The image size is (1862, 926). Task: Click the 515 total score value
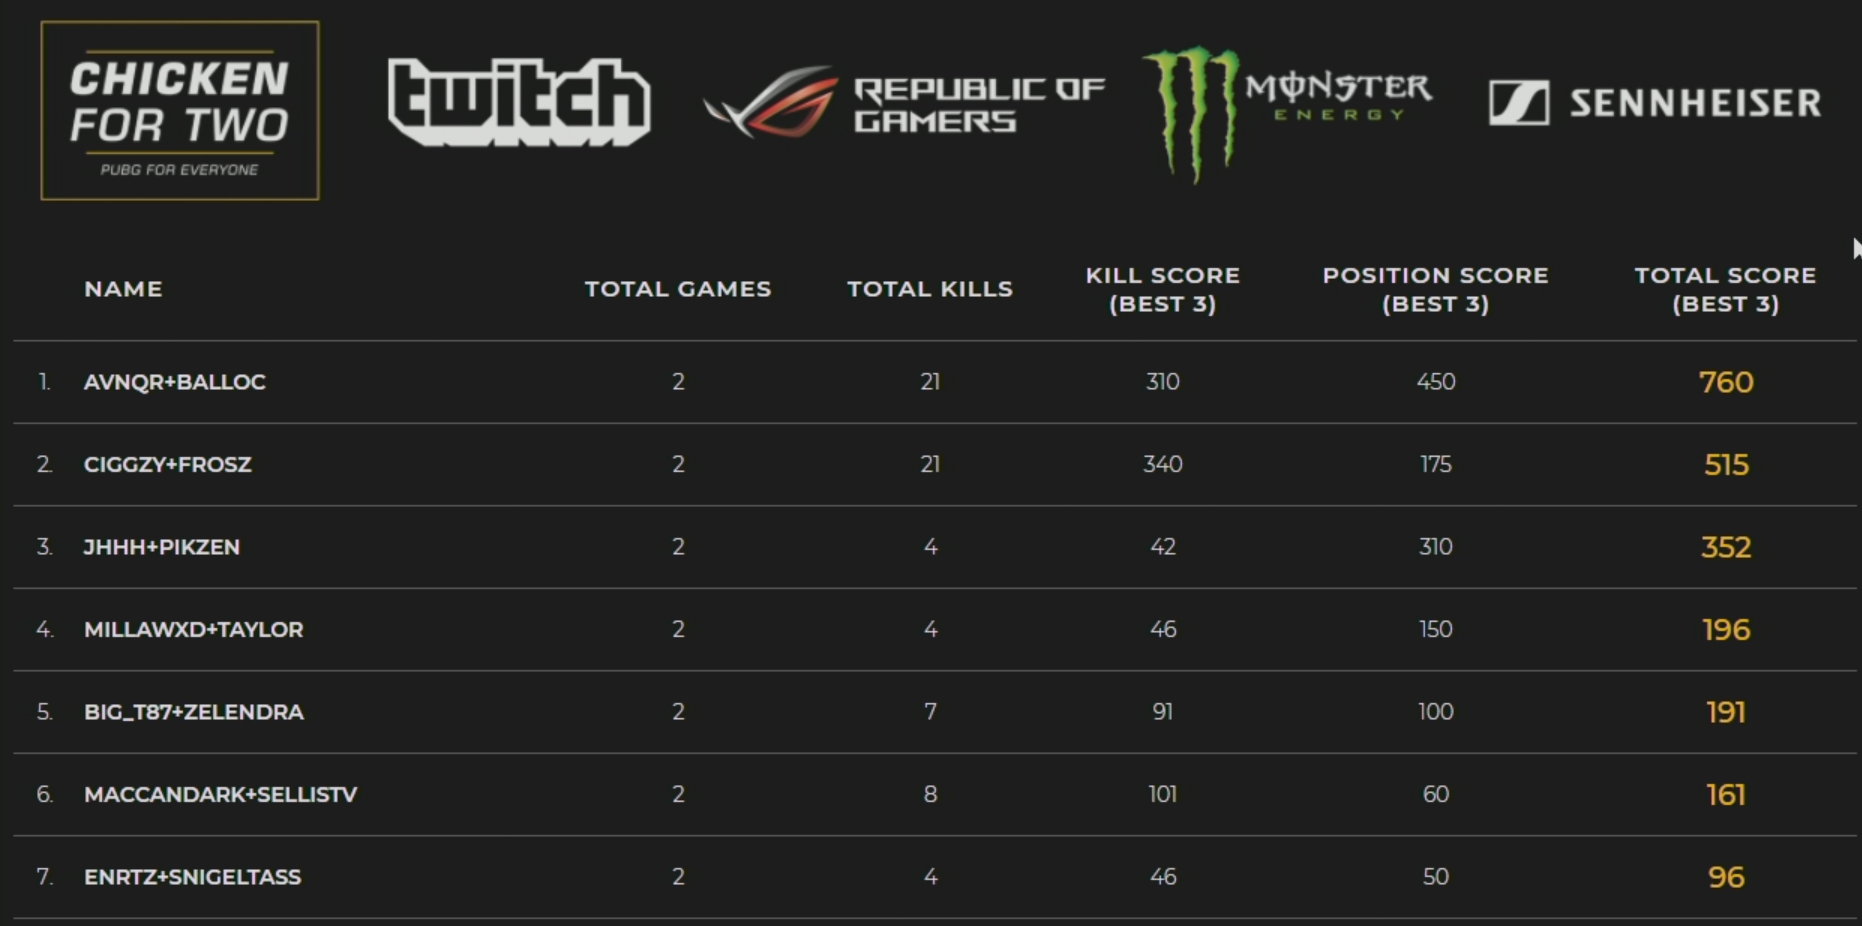tap(1726, 465)
